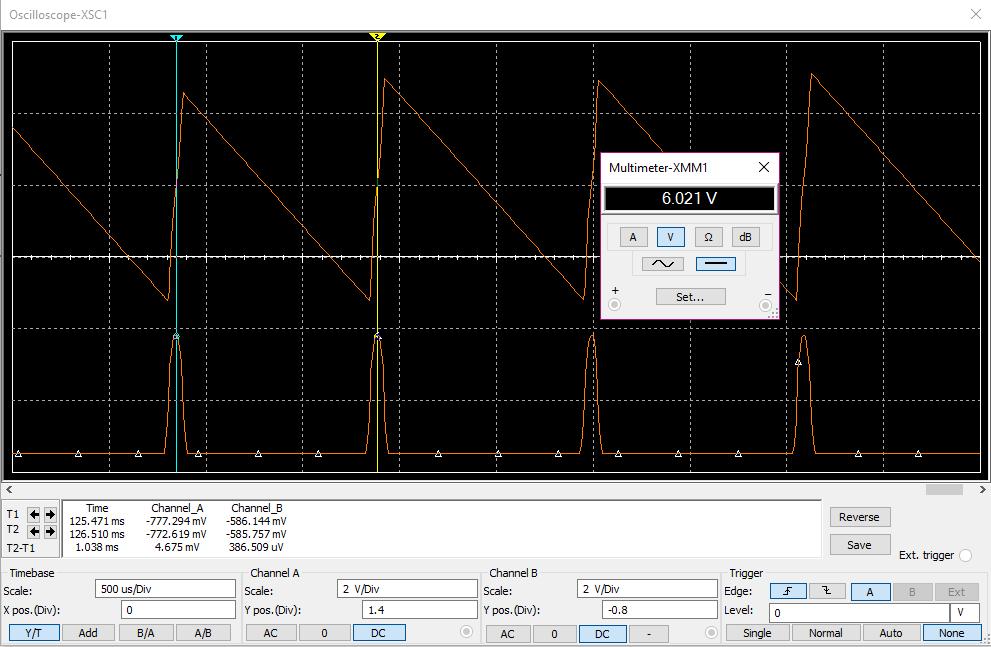Set Channel B coupling to DC
Viewport: 991px width, 647px height.
tap(602, 633)
